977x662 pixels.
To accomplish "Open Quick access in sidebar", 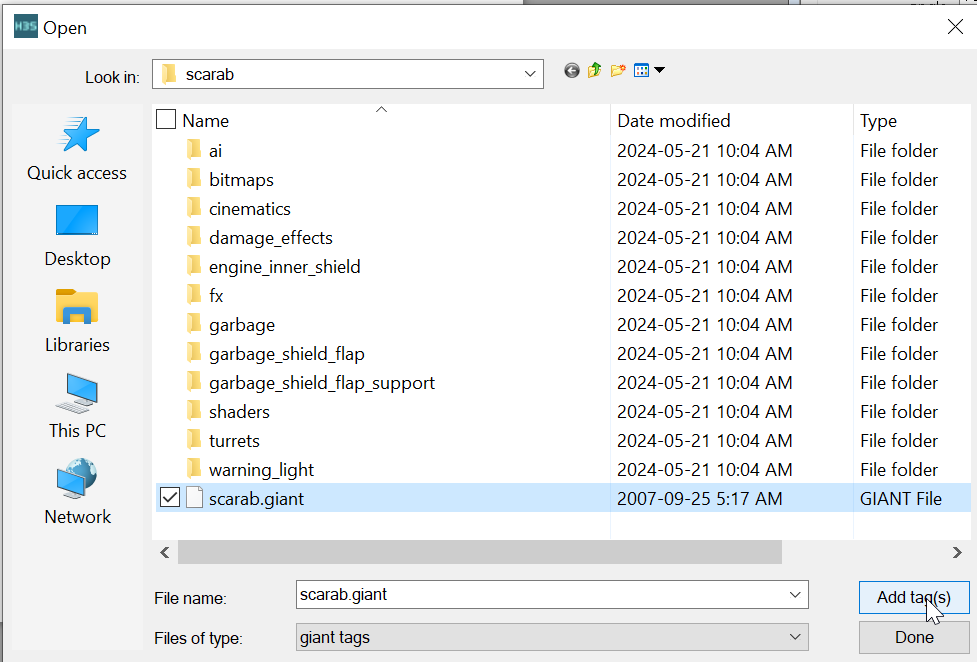I will click(x=77, y=148).
